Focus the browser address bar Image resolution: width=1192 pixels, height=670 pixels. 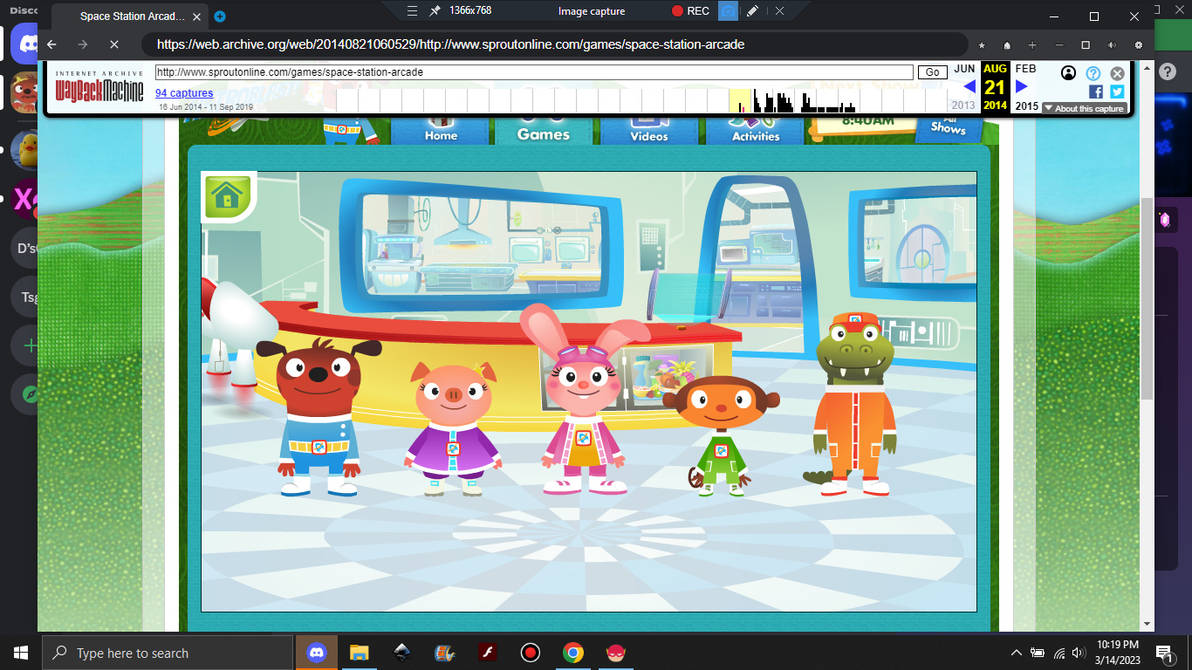click(555, 44)
